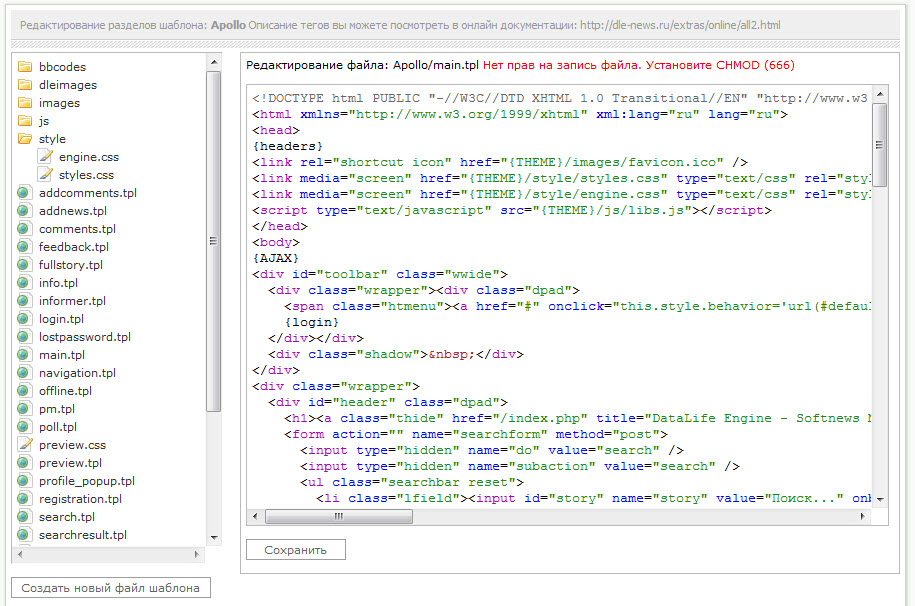Click the search.tpl template icon
This screenshot has height=606, width=915.
pyautogui.click(x=24, y=517)
